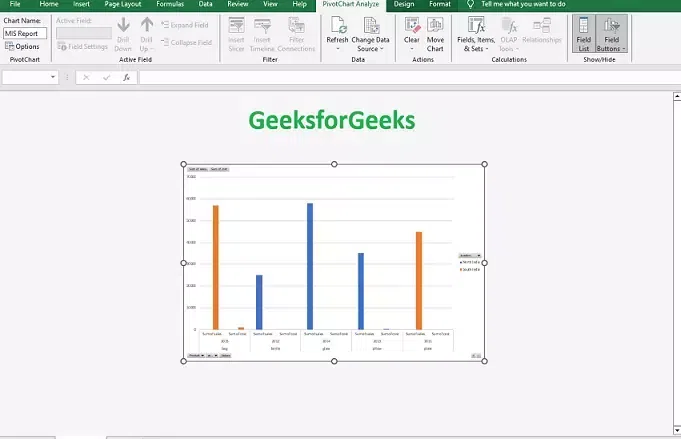The width and height of the screenshot is (681, 439).
Task: Click the Sum of cost field button
Action: pos(219,169)
